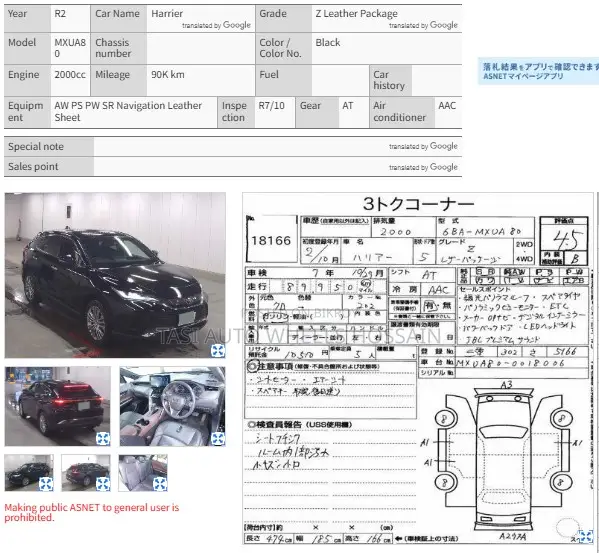Open the main black Harrier front photo
Image resolution: width=599 pixels, height=553 pixels.
(115, 275)
